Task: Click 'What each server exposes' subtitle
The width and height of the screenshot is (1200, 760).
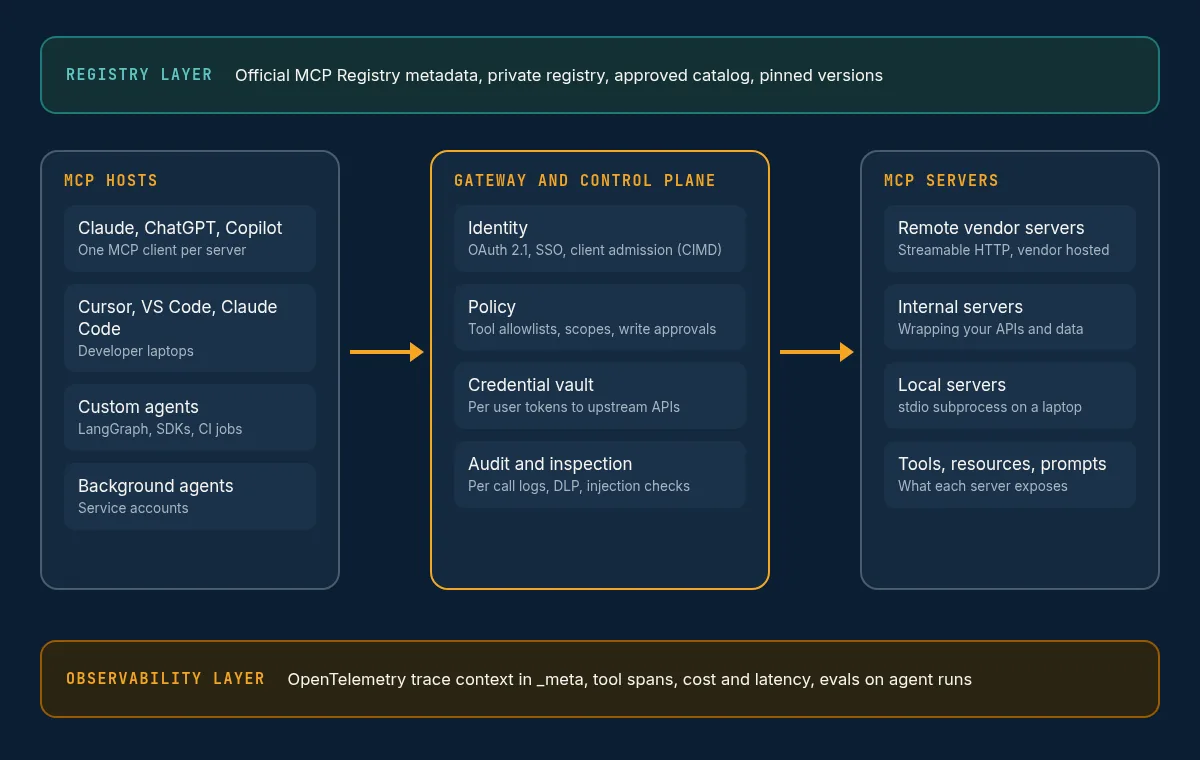Action: coord(983,486)
